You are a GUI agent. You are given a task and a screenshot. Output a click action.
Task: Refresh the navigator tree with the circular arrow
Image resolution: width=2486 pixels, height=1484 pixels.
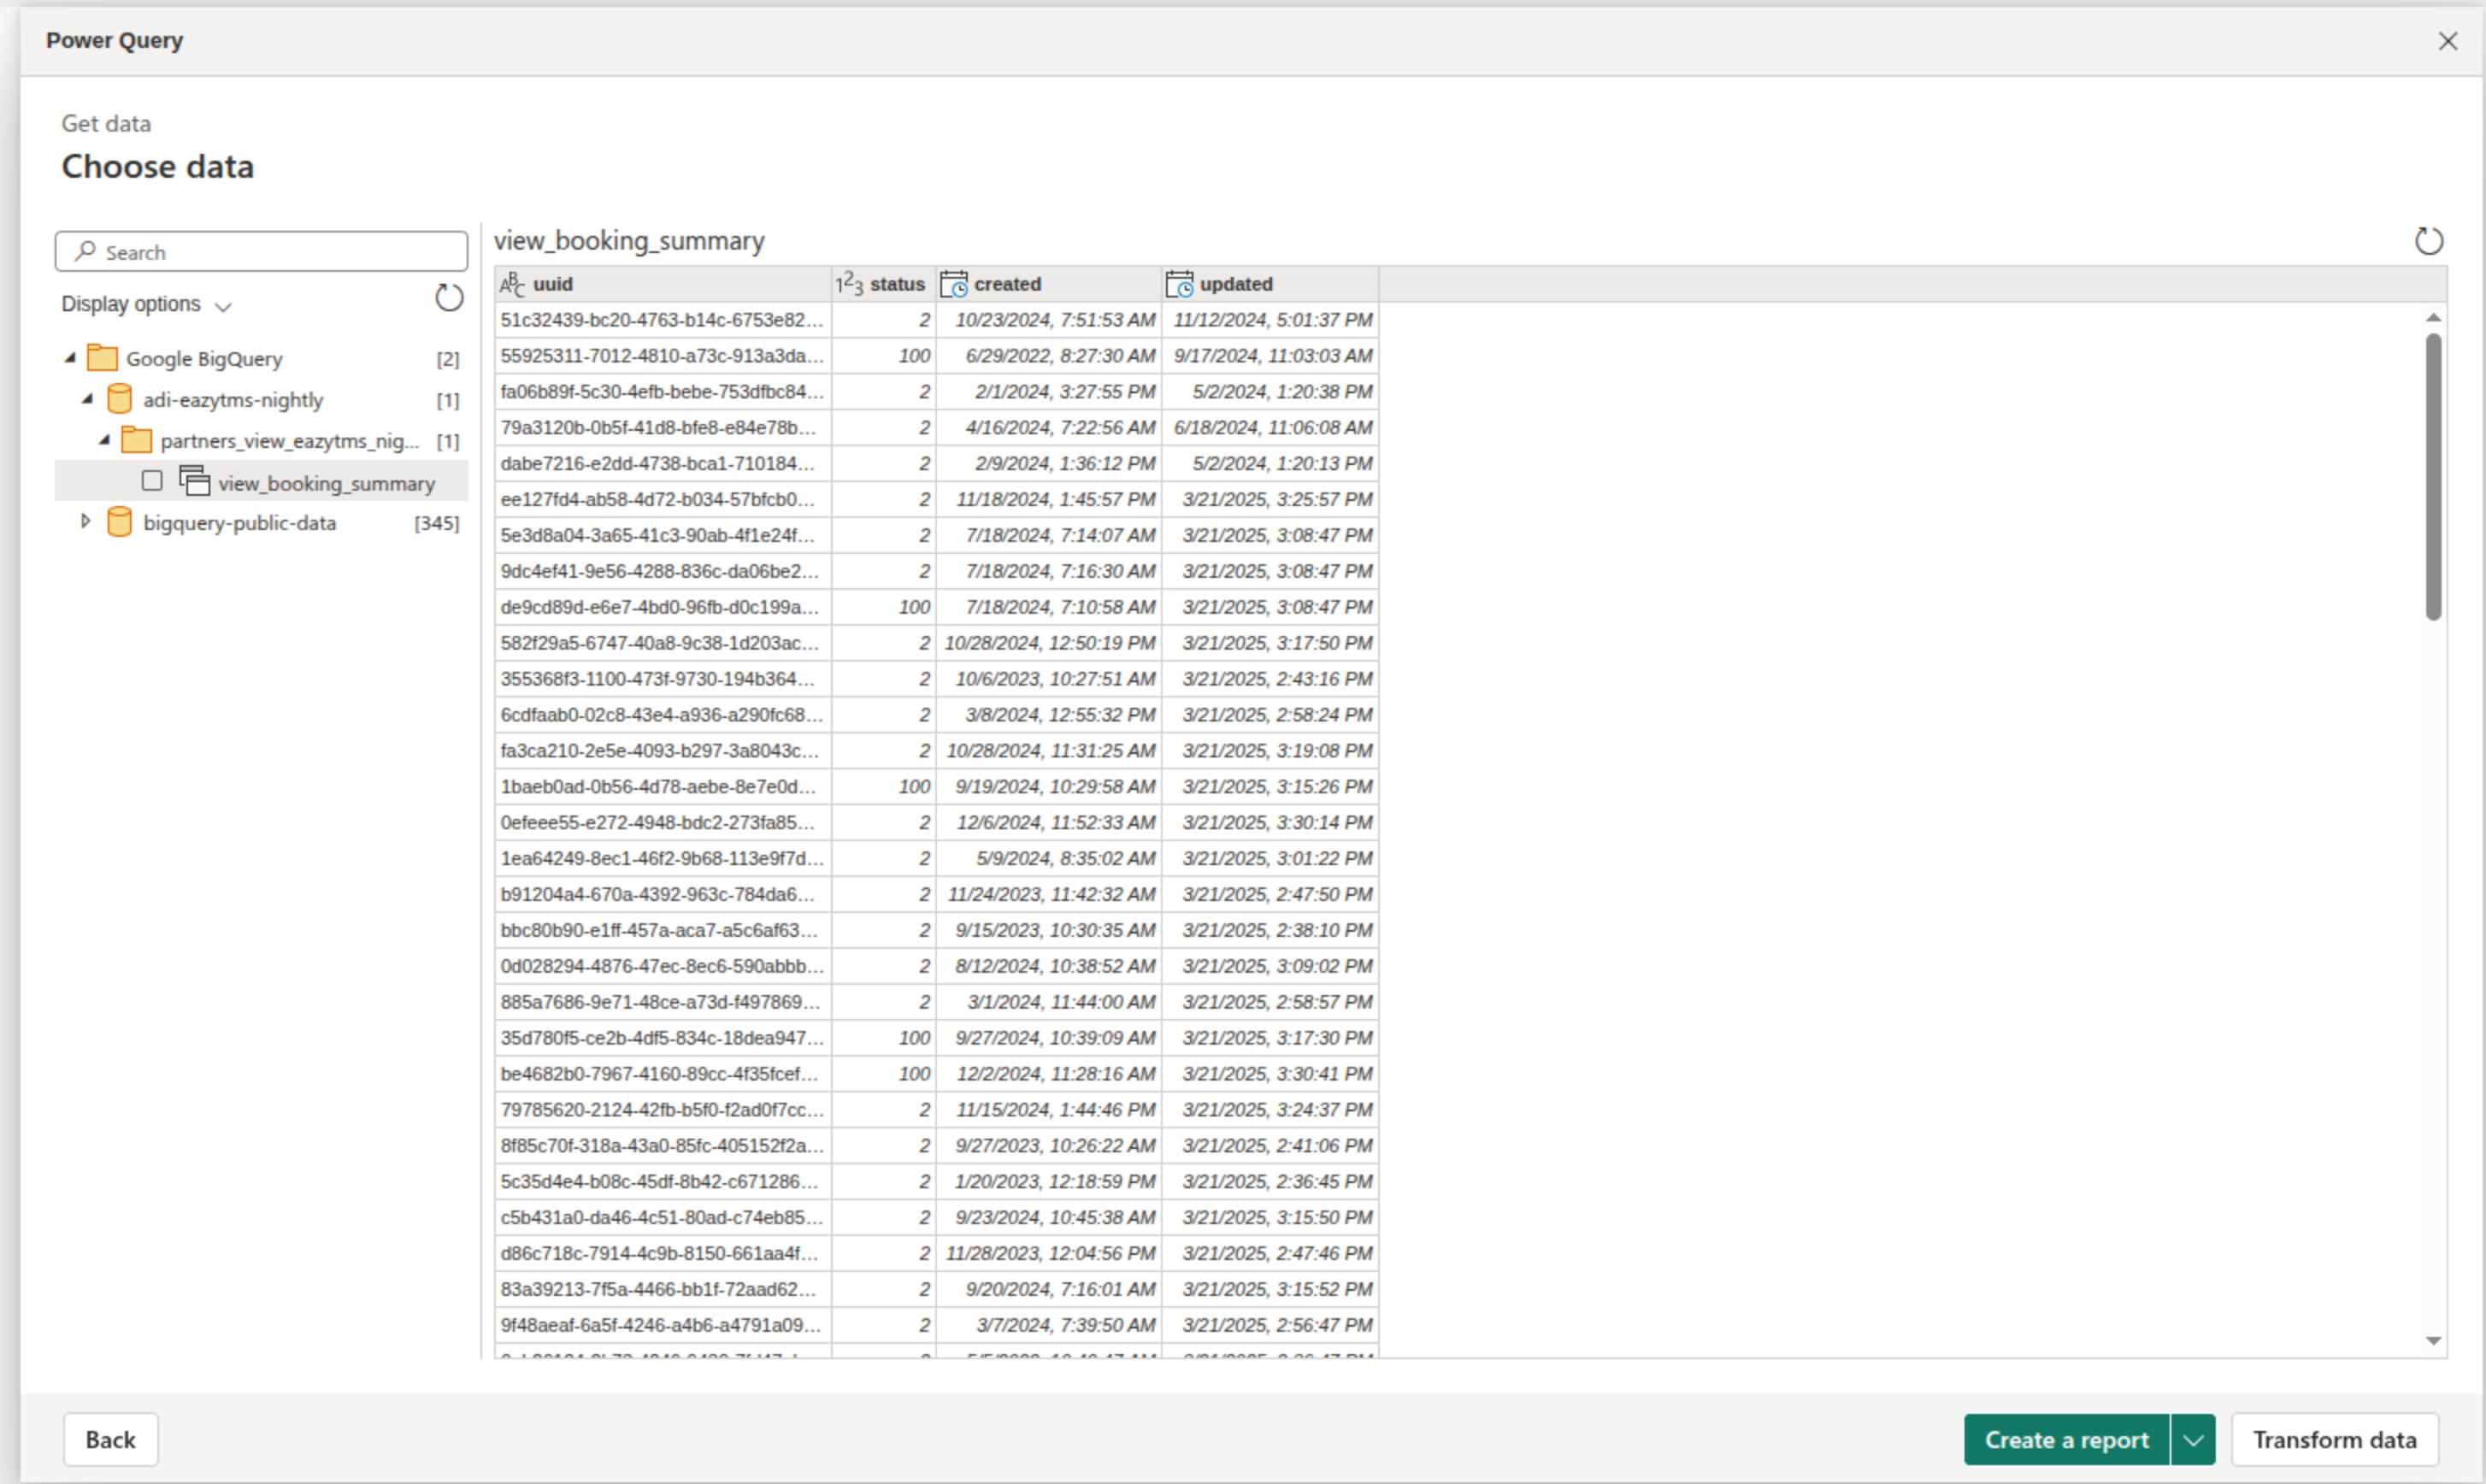tap(449, 298)
